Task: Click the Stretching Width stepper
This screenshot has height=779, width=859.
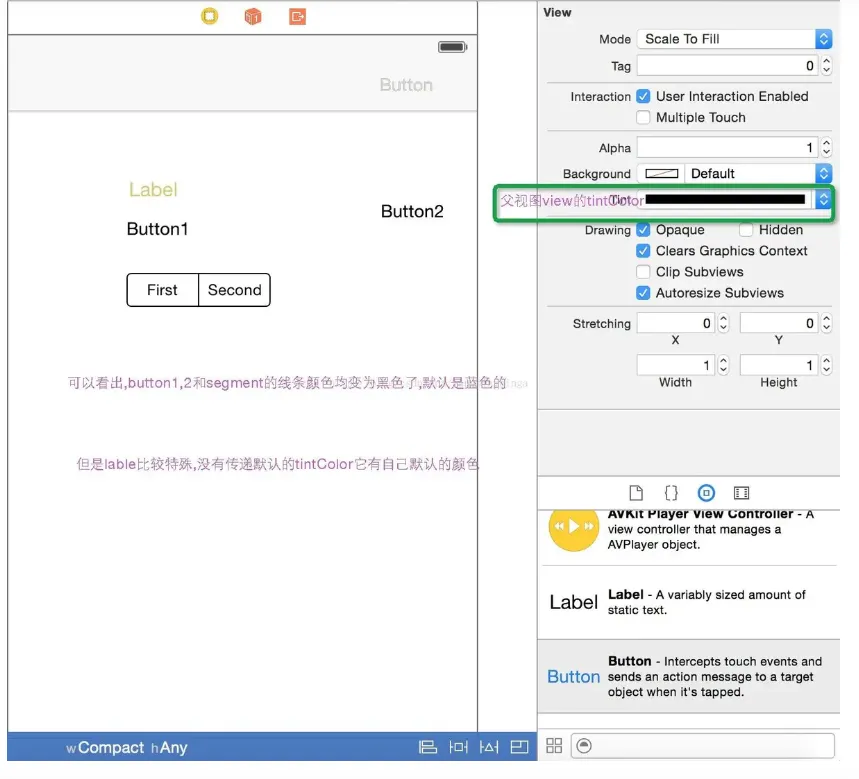Action: tap(723, 365)
